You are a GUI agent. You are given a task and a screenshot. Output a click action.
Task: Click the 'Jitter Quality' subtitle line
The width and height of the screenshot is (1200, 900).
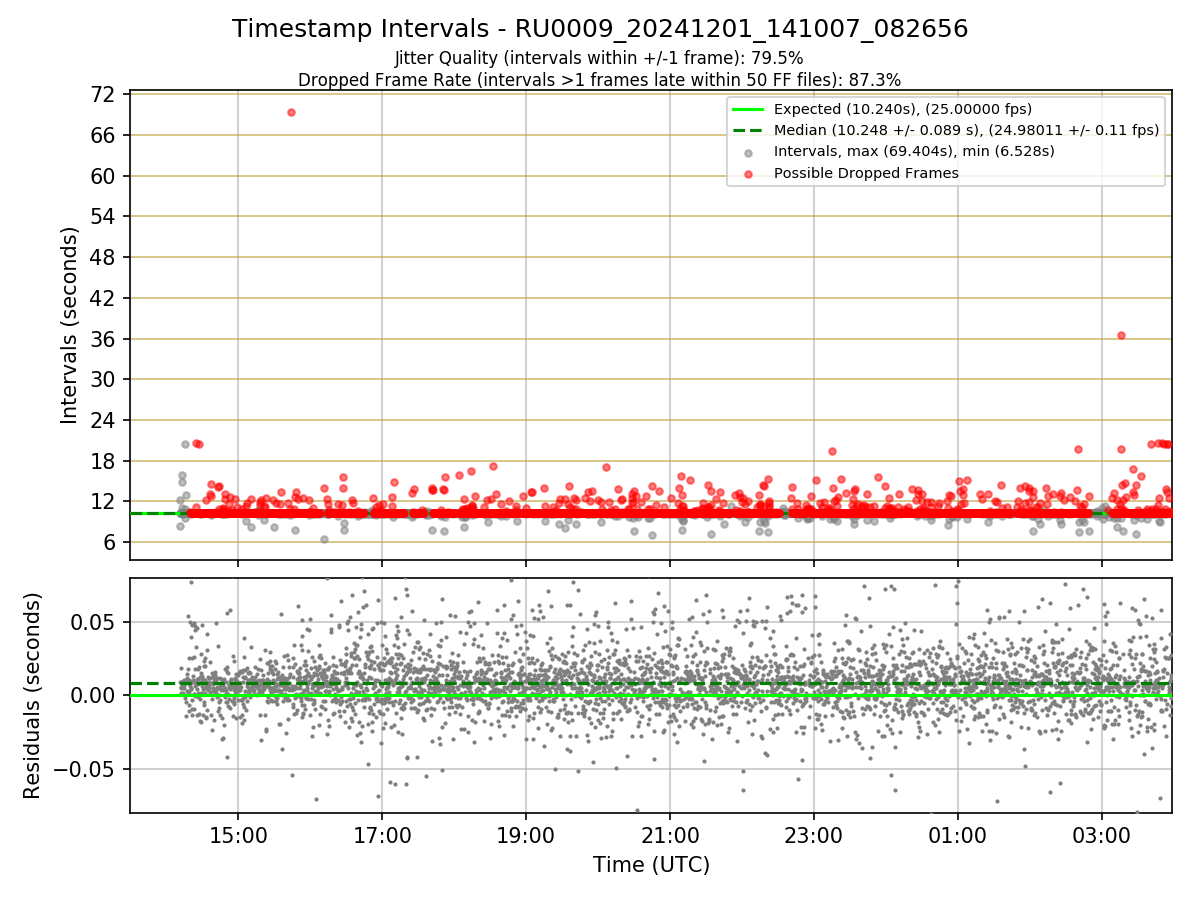[x=599, y=58]
